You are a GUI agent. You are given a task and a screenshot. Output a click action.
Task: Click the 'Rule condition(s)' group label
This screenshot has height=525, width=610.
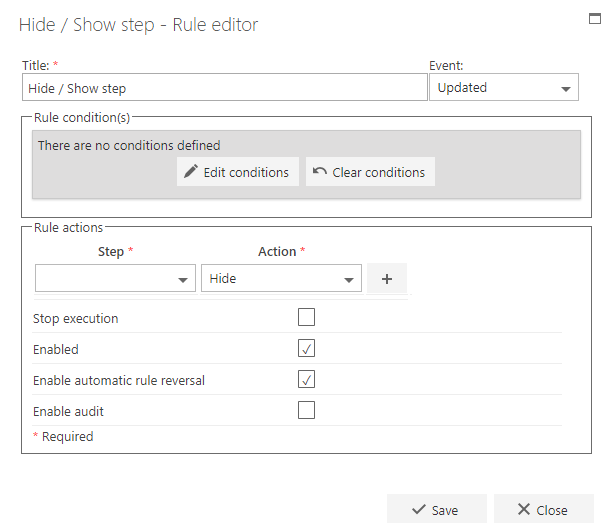(82, 117)
